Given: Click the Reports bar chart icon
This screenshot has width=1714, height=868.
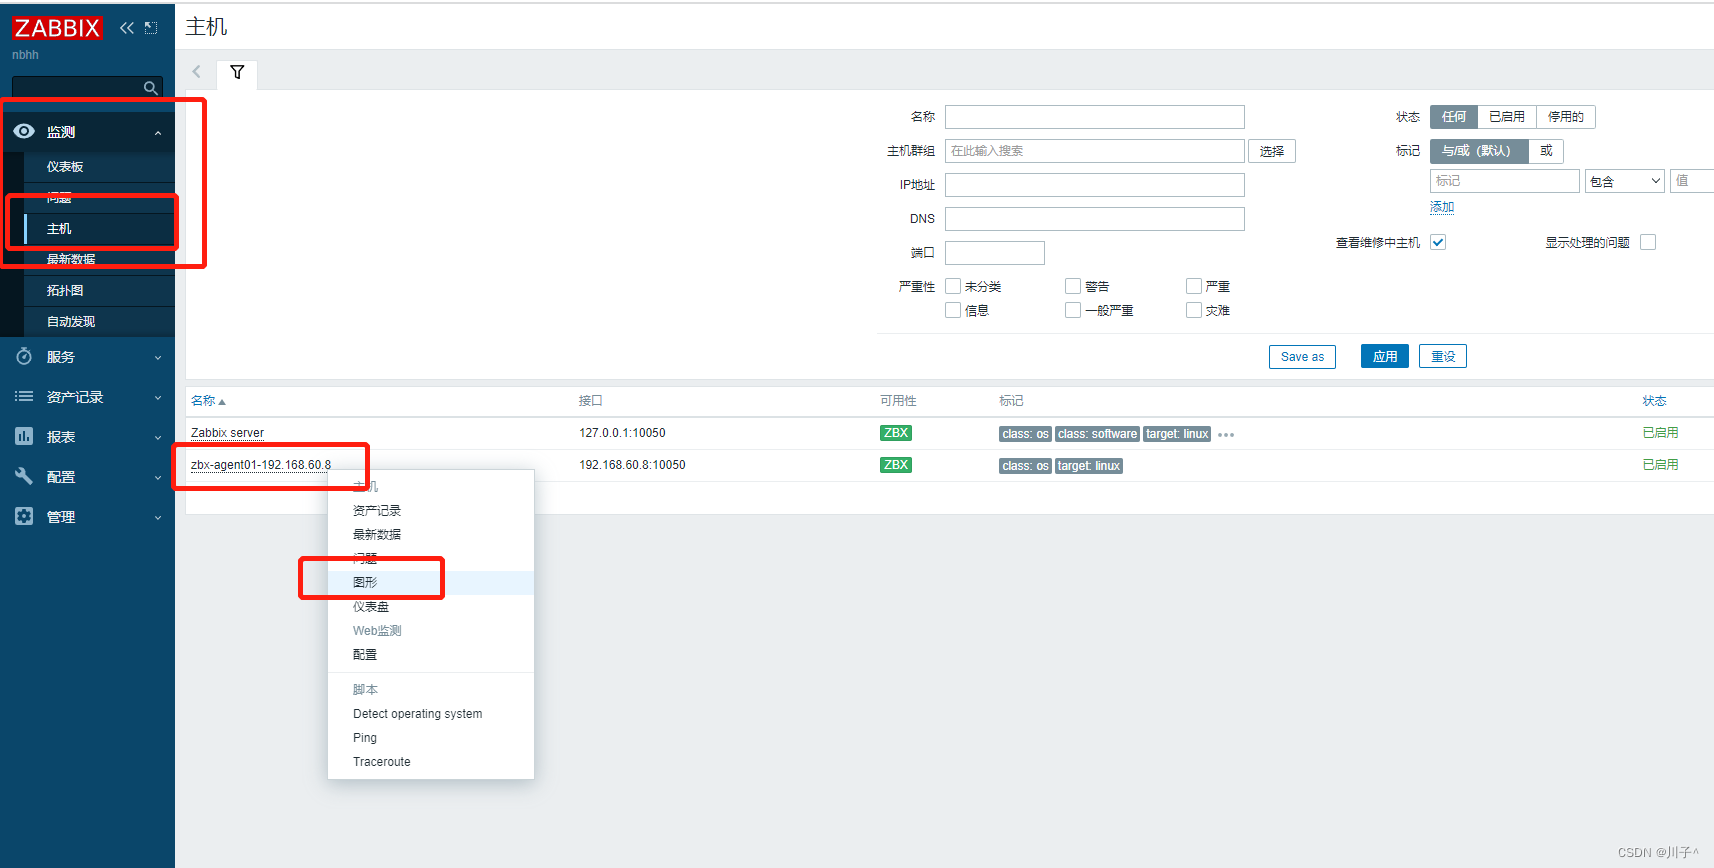Looking at the screenshot, I should (x=24, y=437).
